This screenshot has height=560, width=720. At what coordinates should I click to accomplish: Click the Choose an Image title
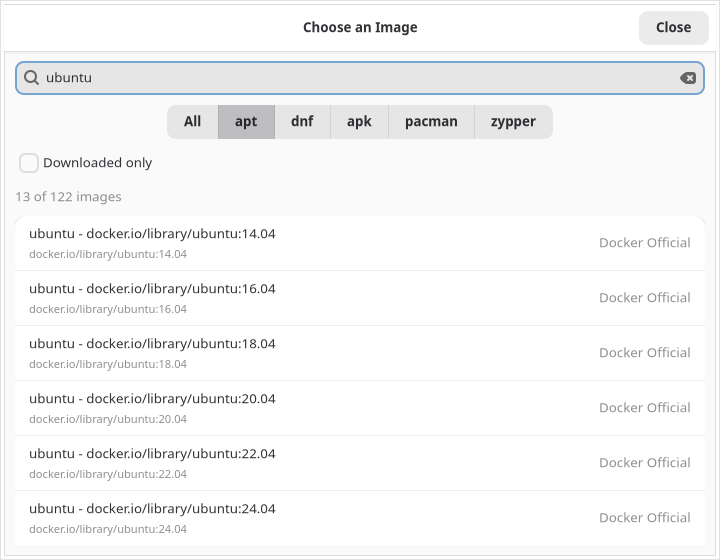point(360,28)
